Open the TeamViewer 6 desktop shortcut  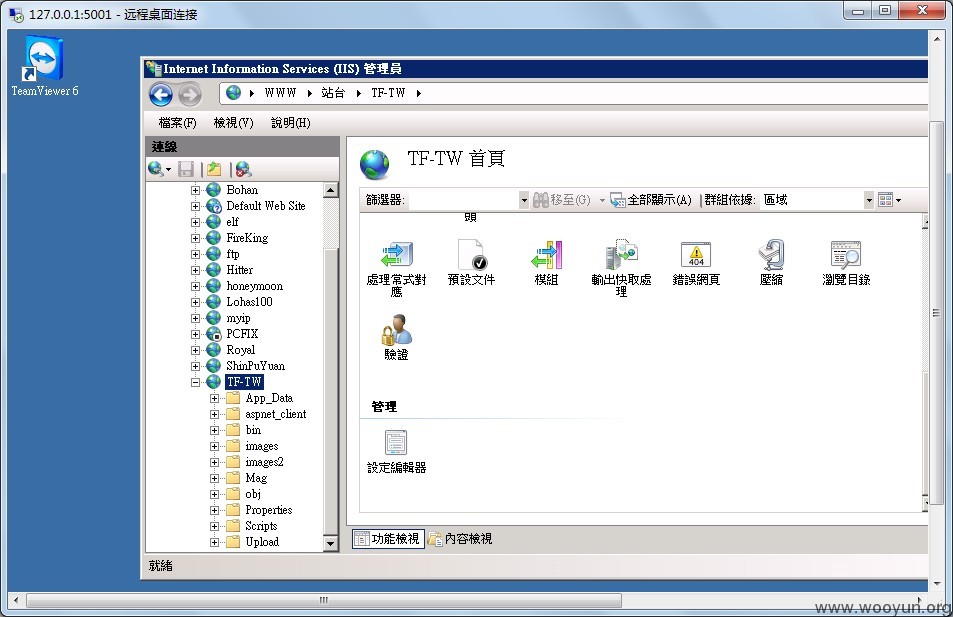click(44, 66)
